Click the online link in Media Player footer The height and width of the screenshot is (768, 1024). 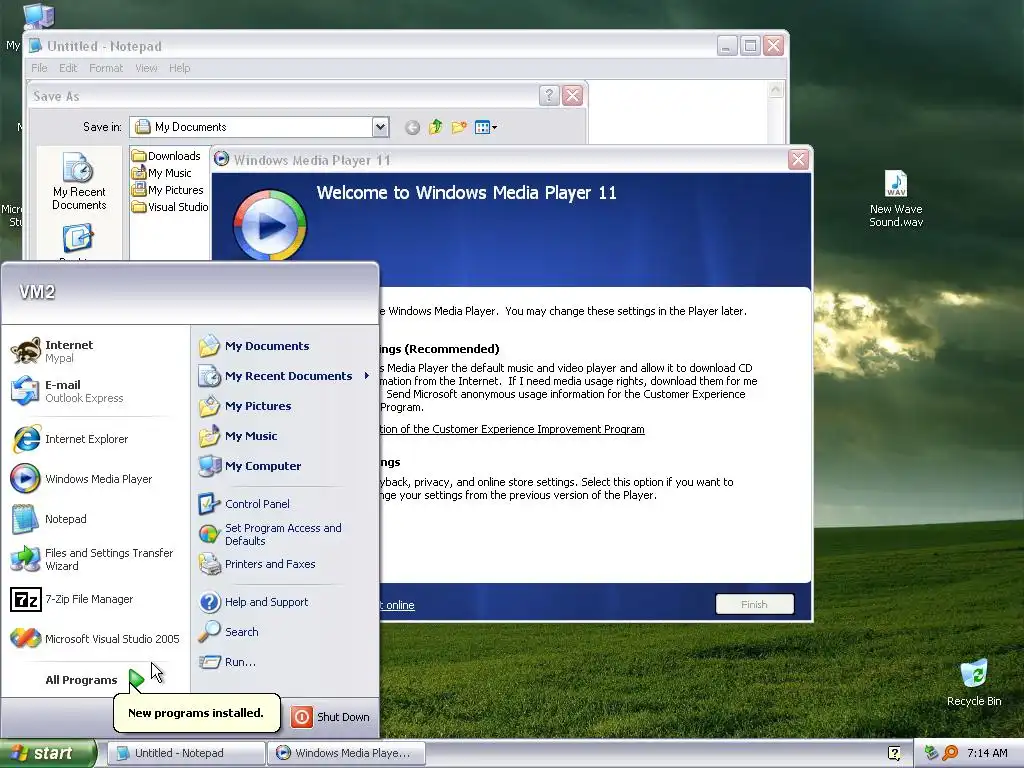click(x=398, y=605)
